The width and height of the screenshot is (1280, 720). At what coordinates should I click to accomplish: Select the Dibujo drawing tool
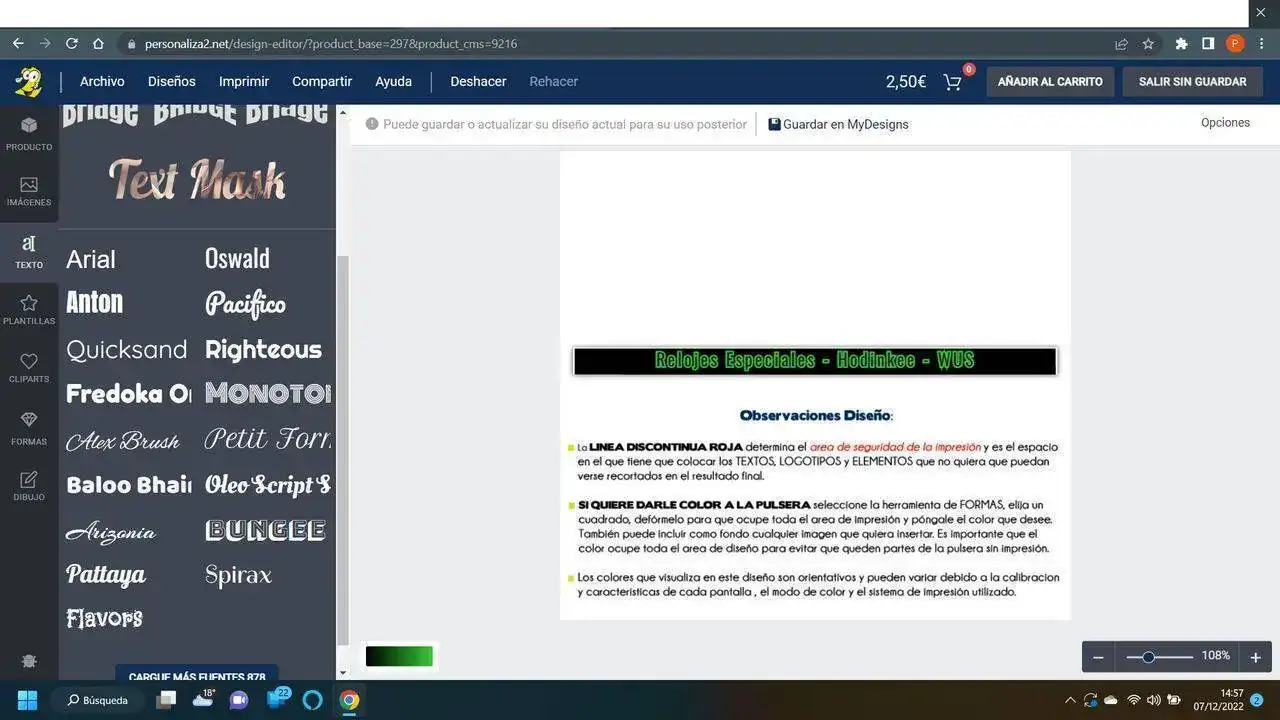click(29, 485)
